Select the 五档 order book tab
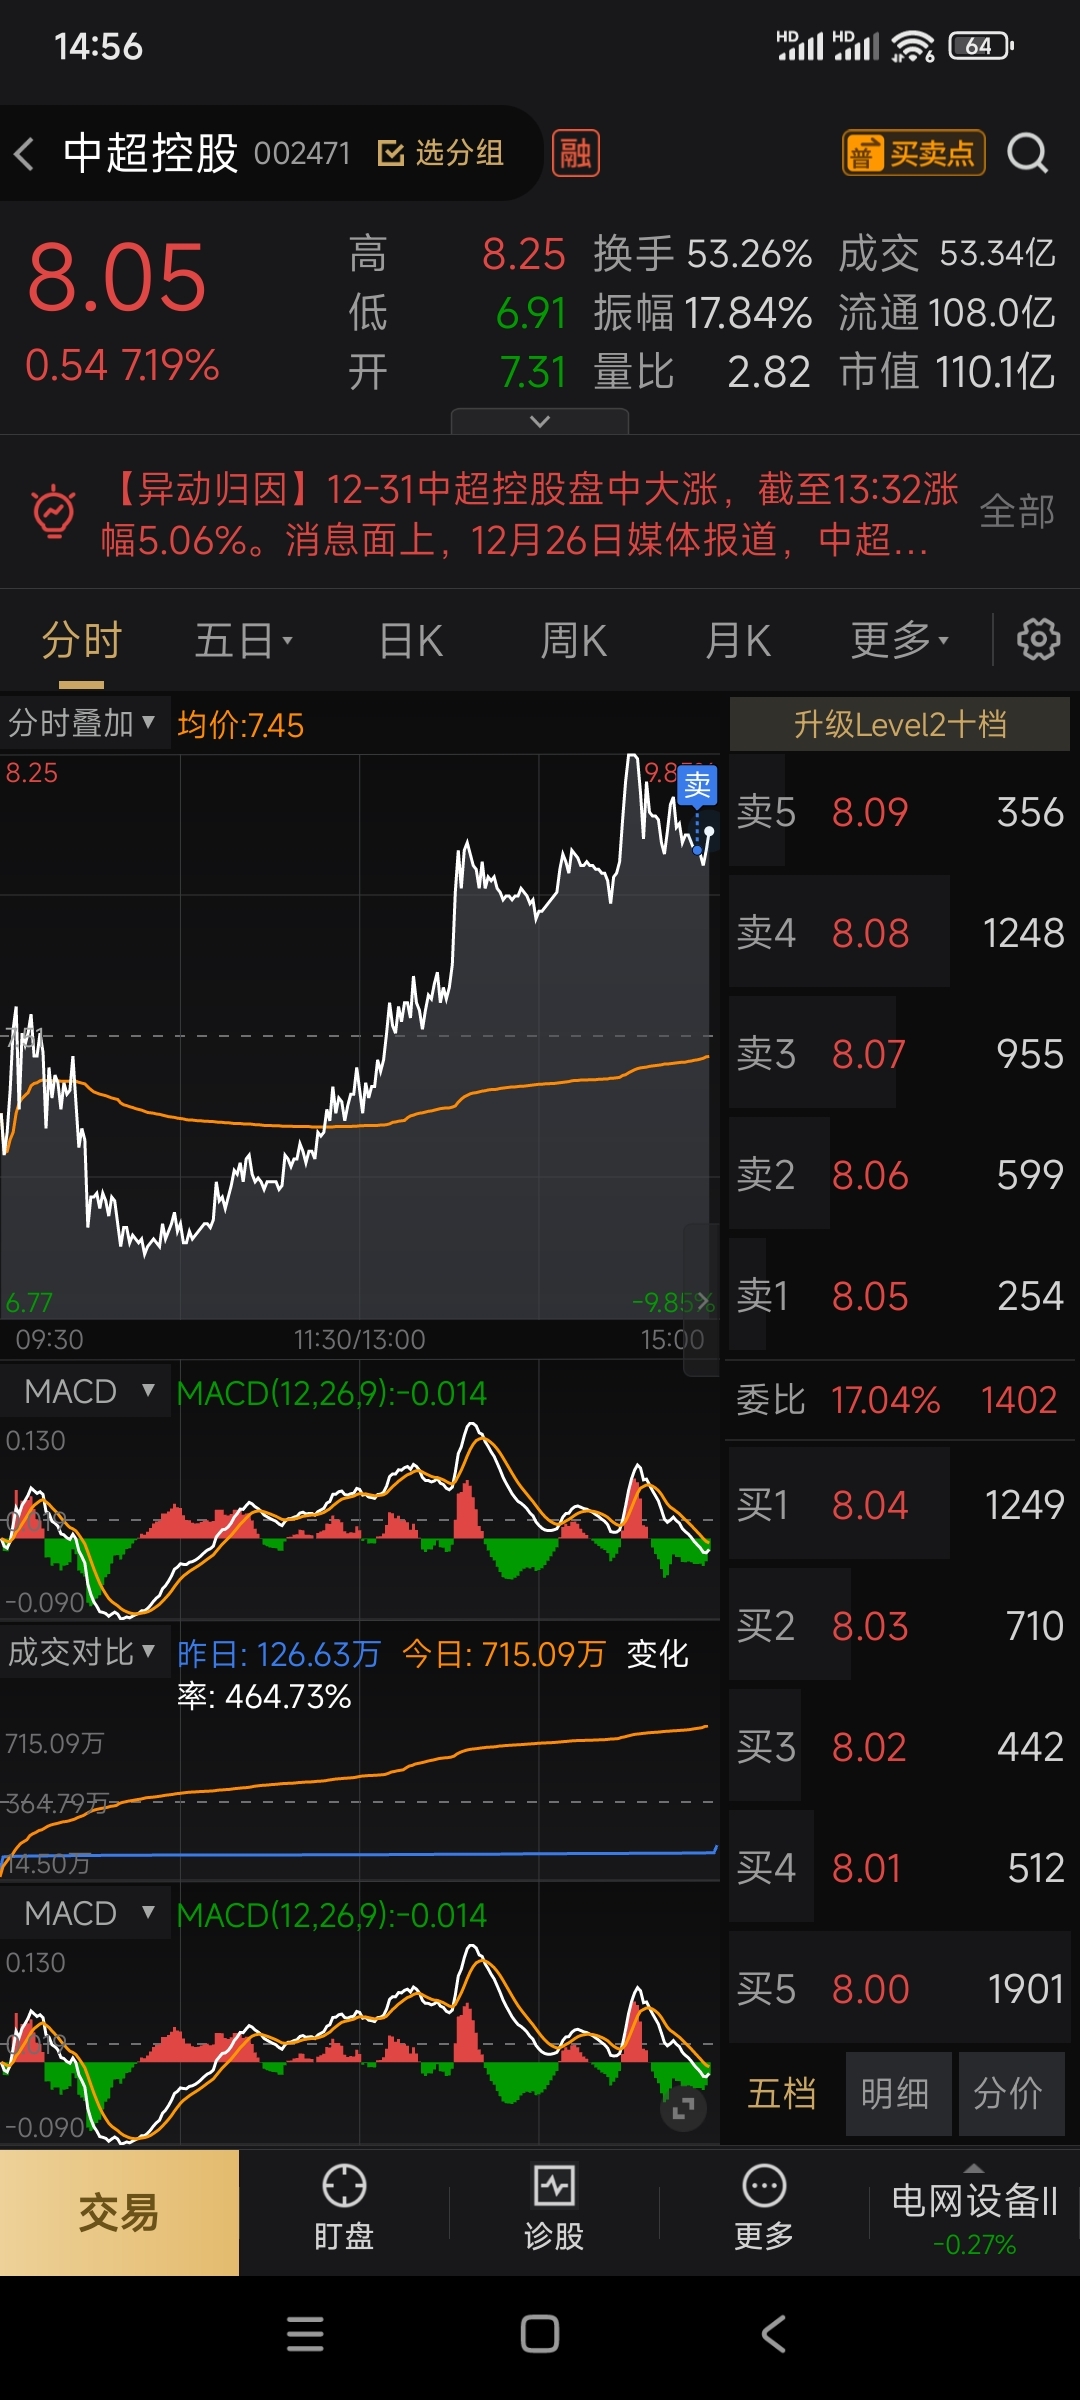This screenshot has width=1080, height=2400. coord(782,2093)
